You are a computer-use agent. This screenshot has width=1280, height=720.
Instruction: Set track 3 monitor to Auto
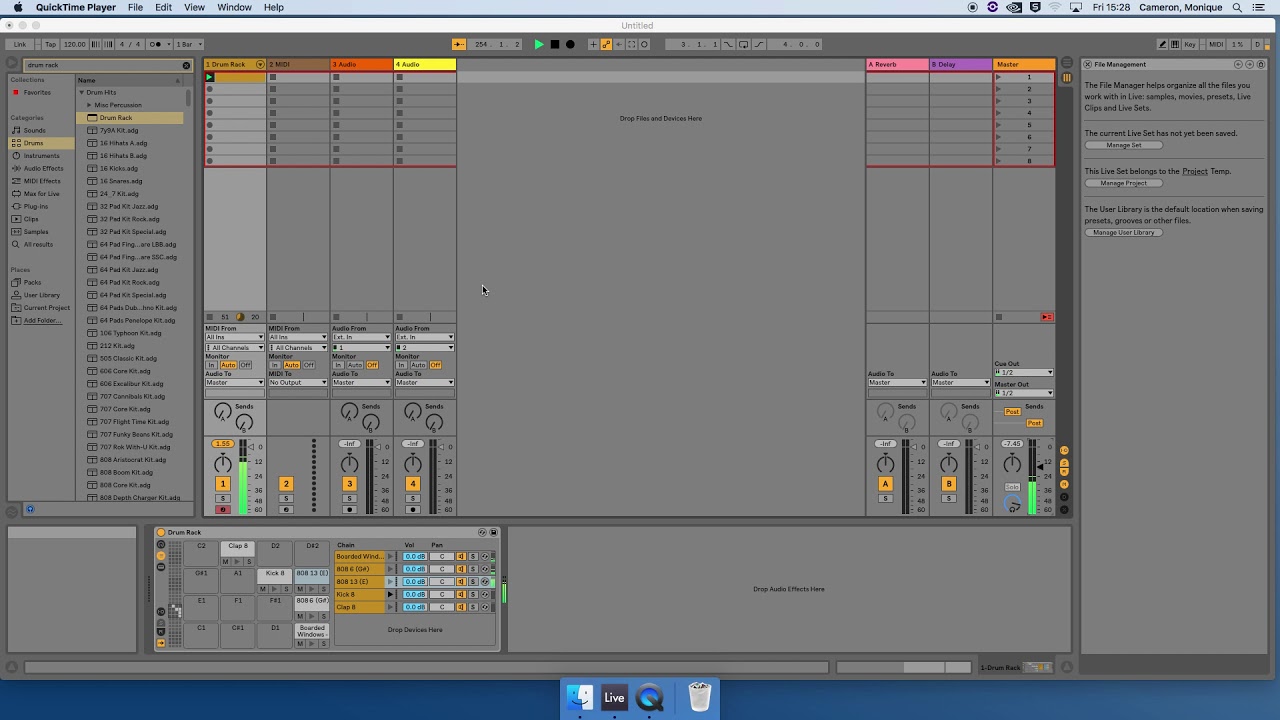pos(355,365)
